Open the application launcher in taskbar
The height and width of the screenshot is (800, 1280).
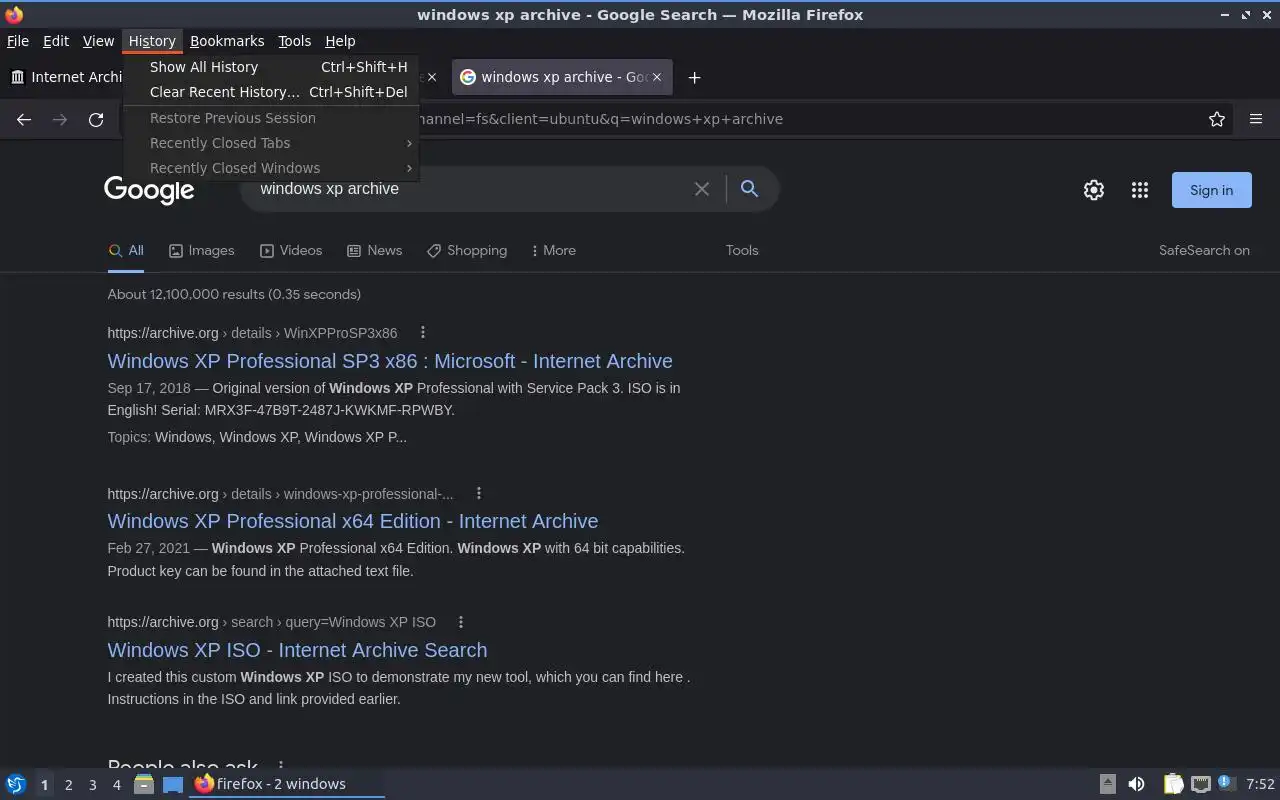(15, 784)
